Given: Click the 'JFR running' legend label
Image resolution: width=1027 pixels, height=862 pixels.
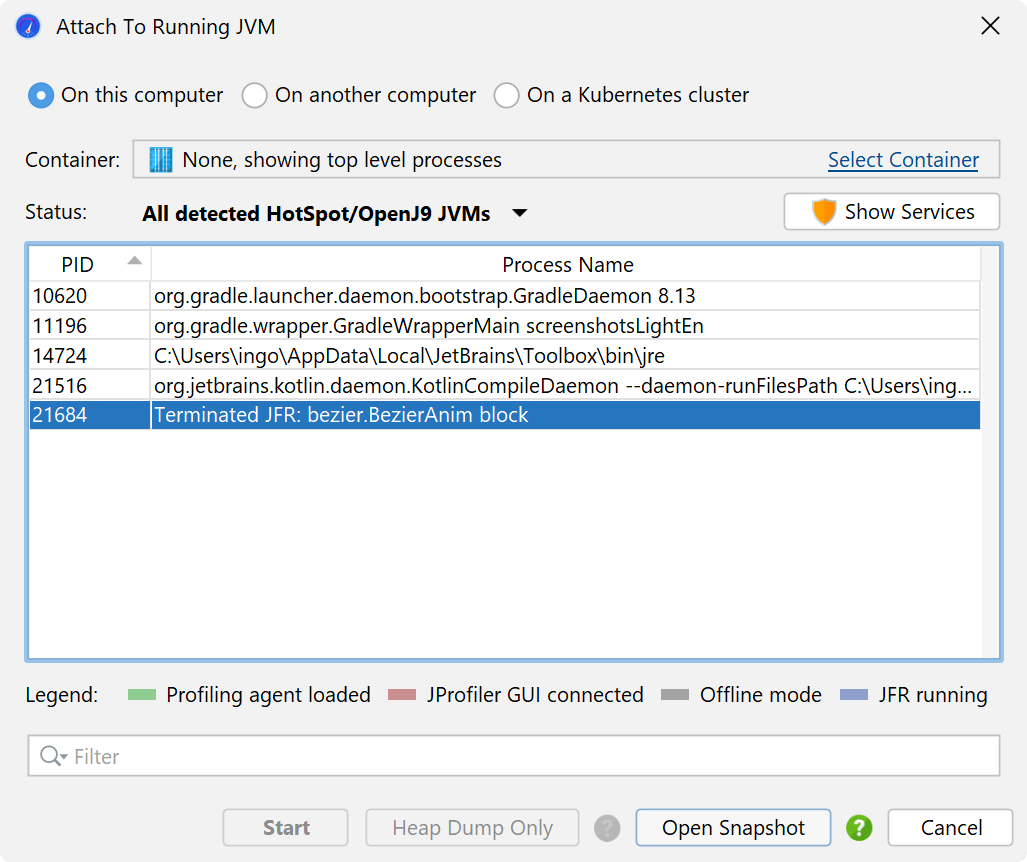Looking at the screenshot, I should pos(933,695).
